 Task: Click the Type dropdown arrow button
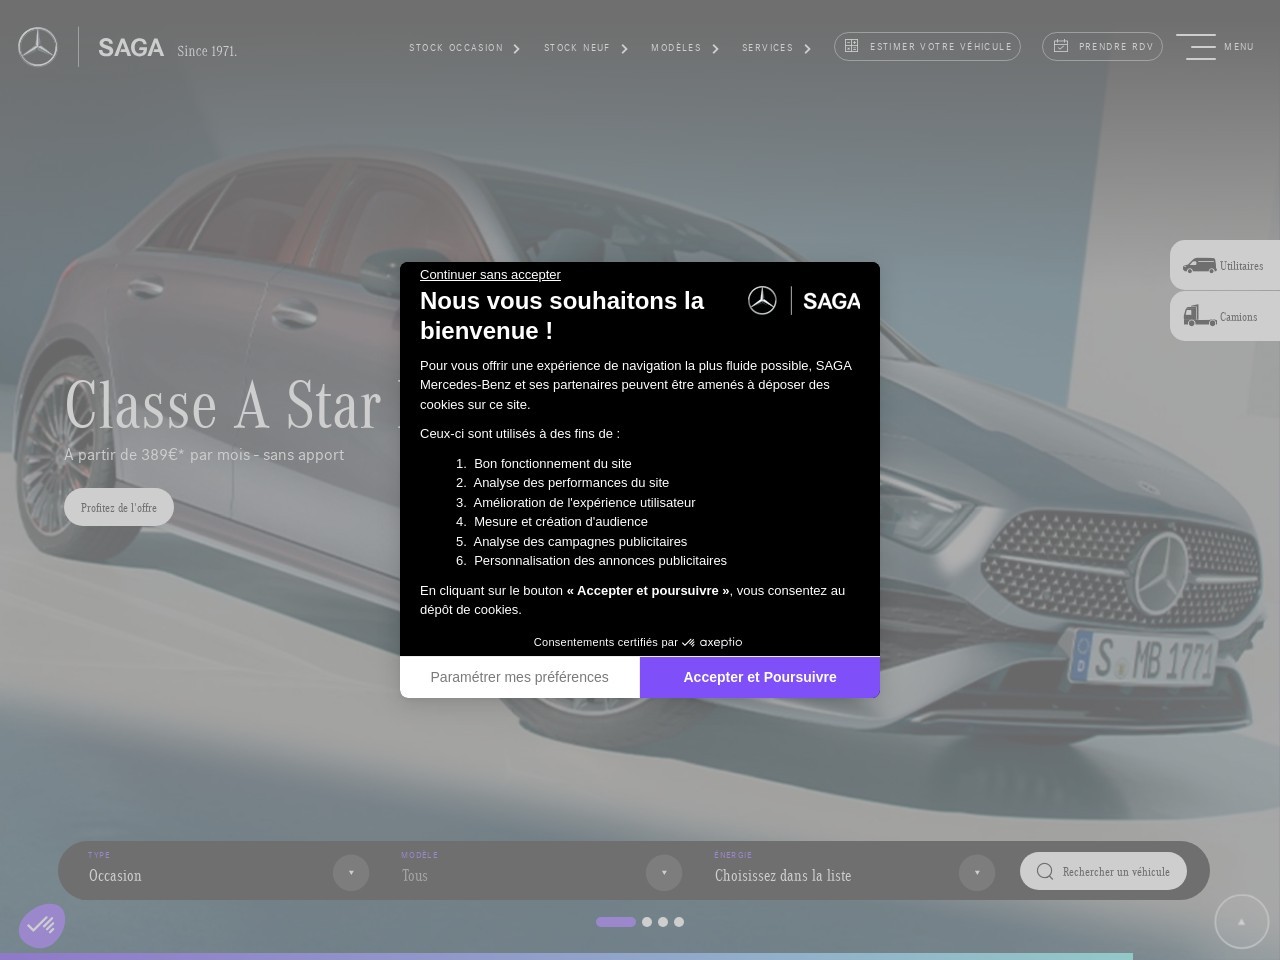(x=351, y=873)
